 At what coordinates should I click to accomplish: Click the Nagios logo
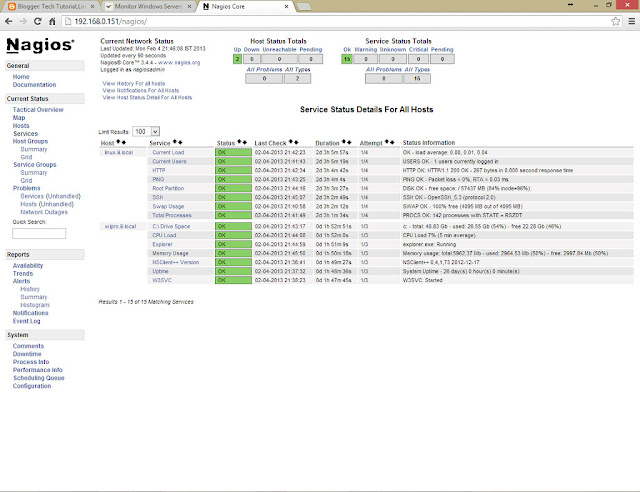pos(40,45)
